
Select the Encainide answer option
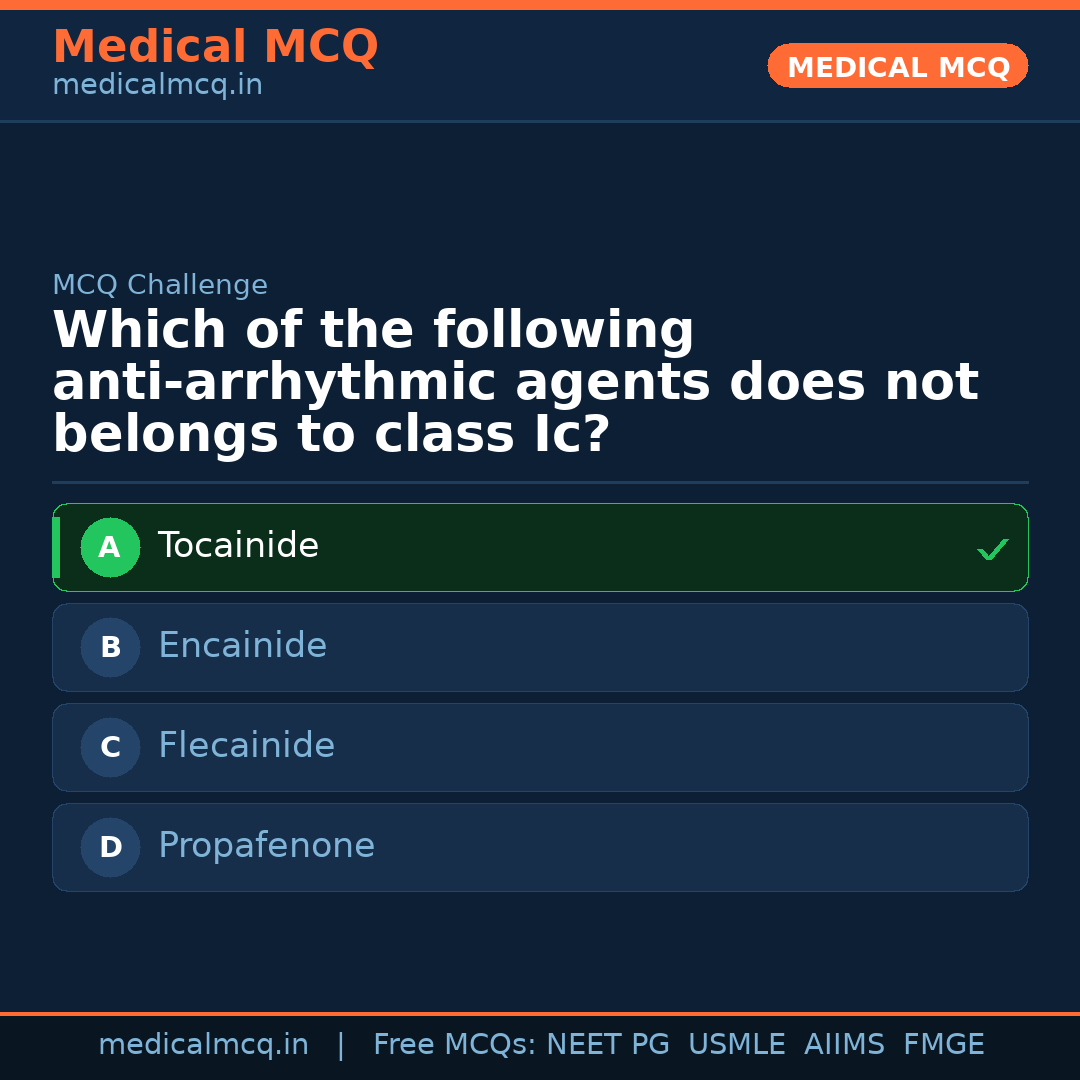pyautogui.click(x=540, y=648)
